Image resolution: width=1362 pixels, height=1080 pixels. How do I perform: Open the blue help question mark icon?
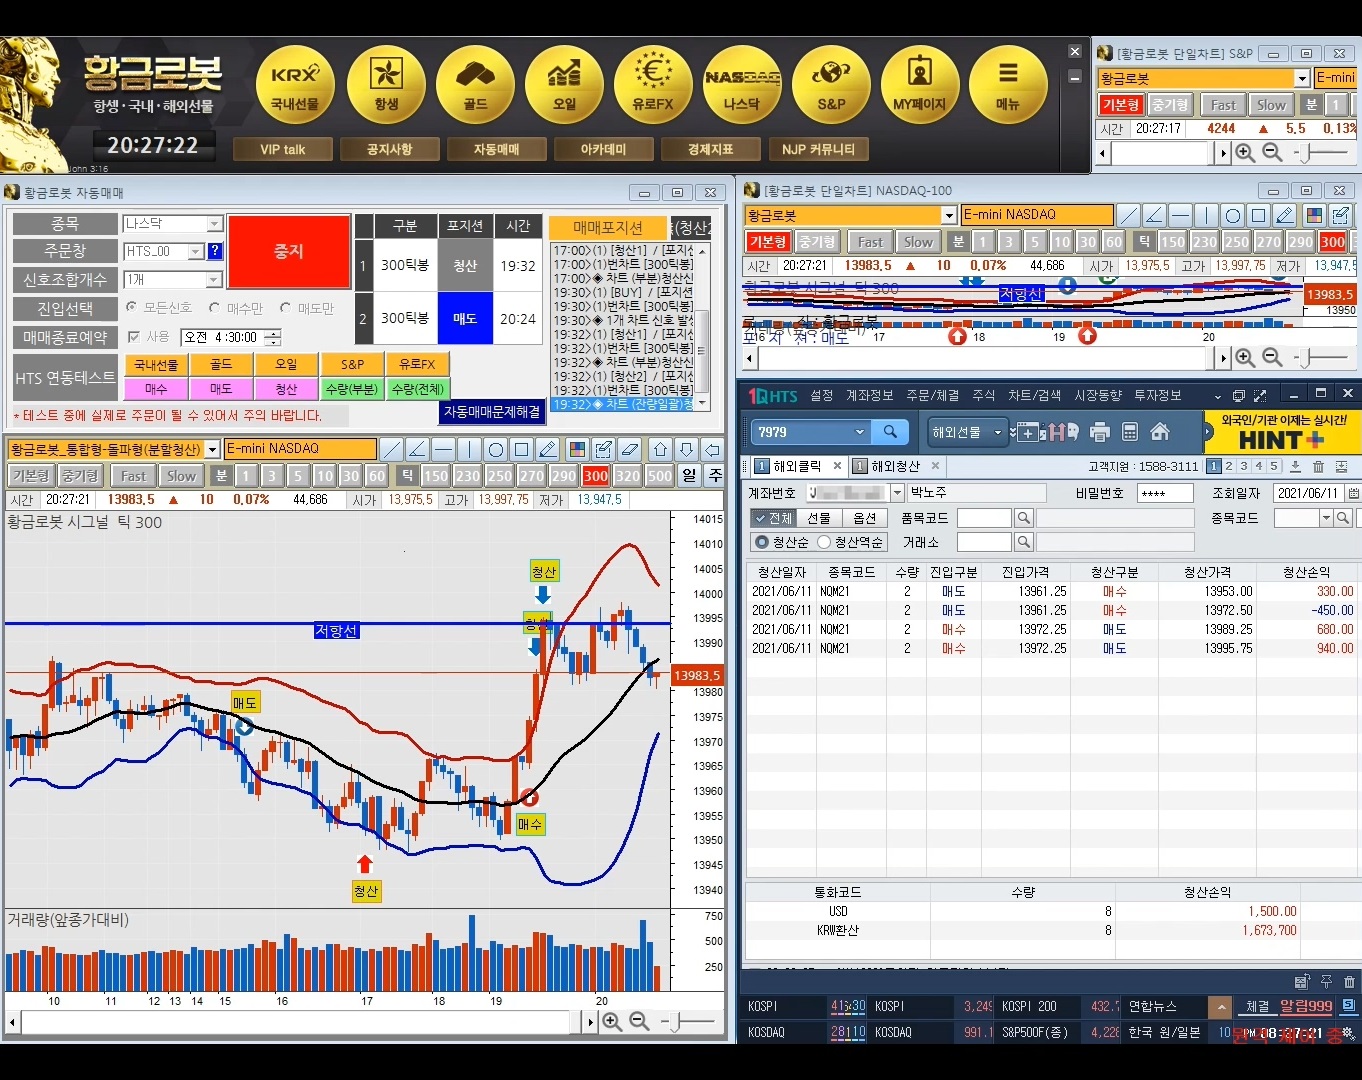point(214,251)
